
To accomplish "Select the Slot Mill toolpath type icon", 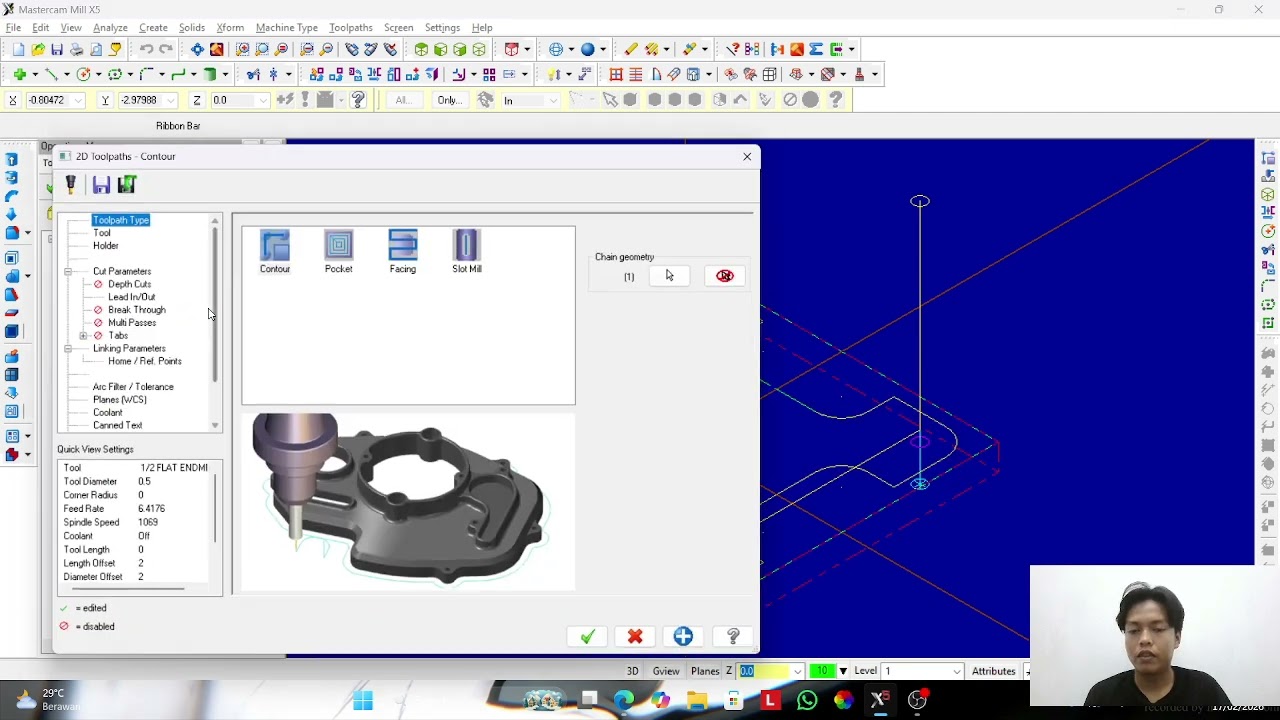I will coord(466,251).
